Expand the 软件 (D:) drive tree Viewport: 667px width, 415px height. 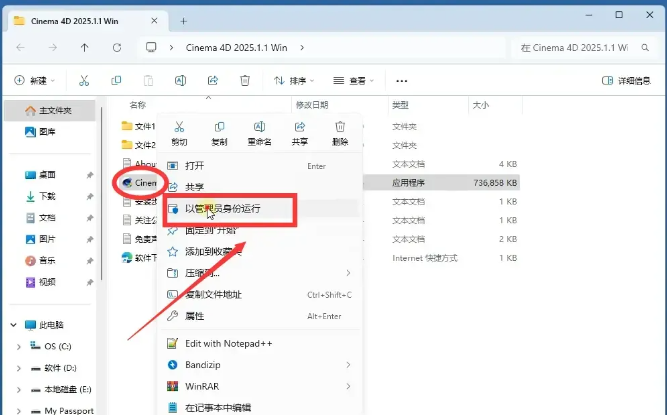[19, 368]
